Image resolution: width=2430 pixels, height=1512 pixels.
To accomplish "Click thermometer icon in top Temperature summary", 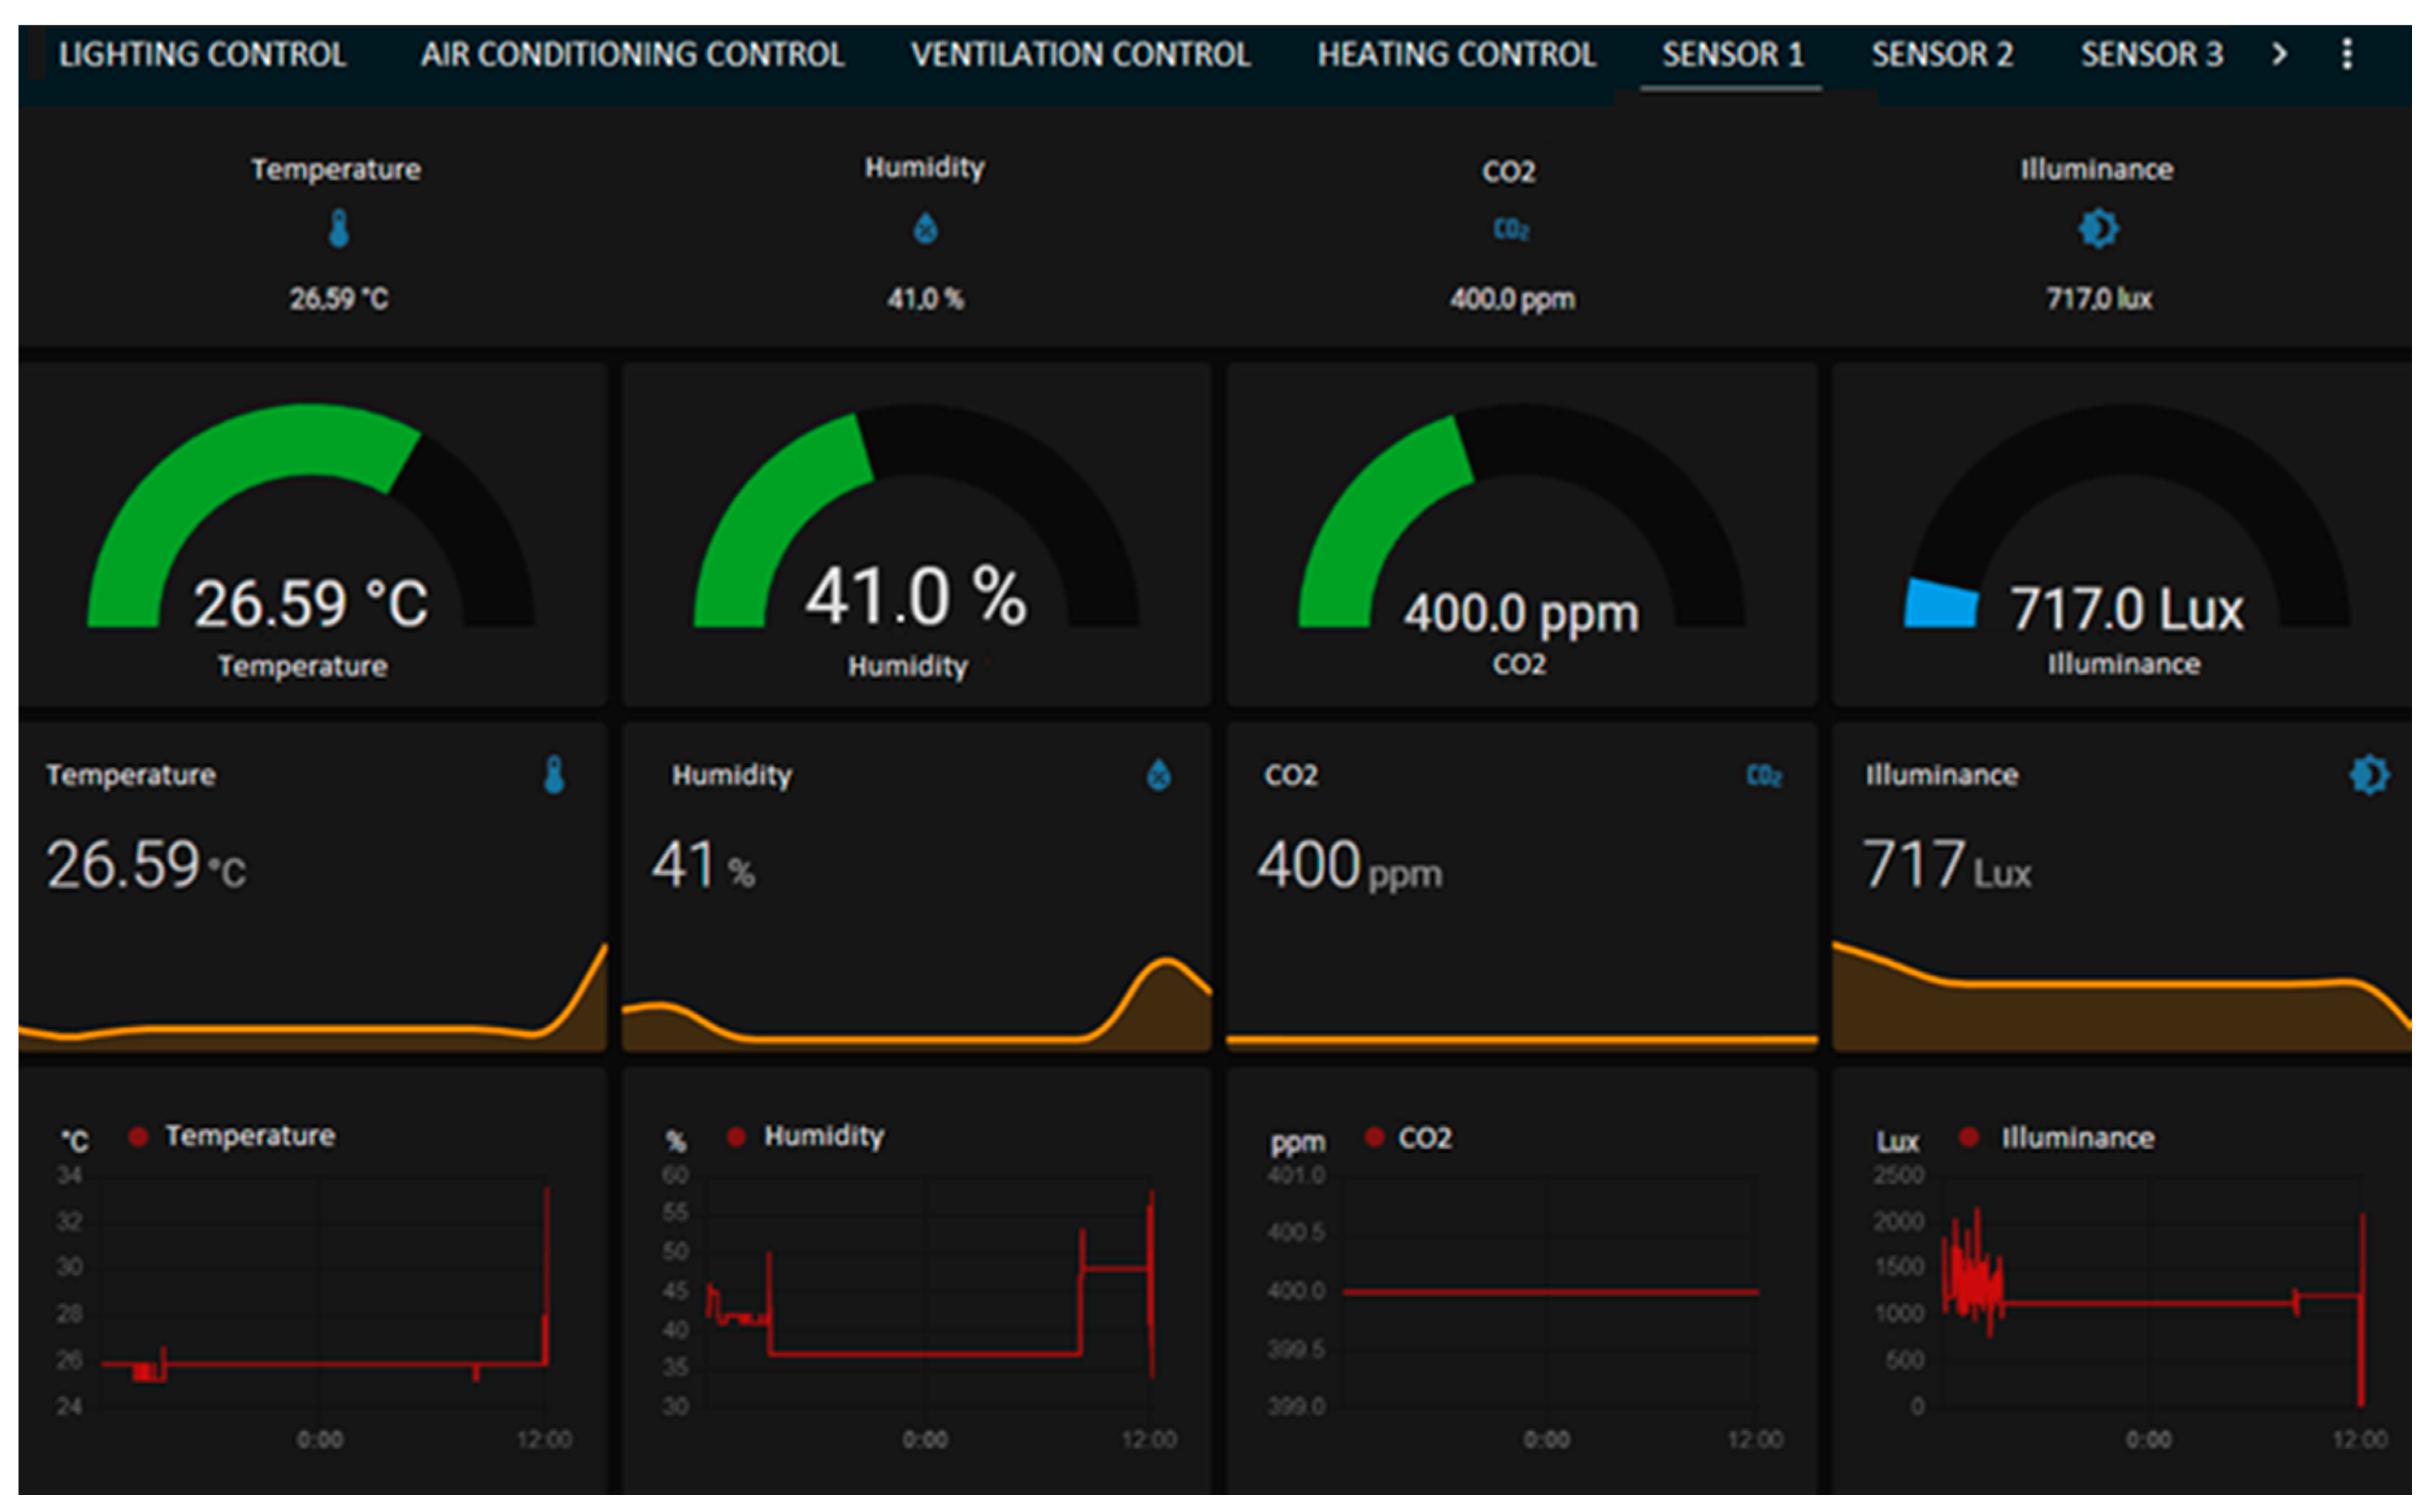I will coord(339,229).
